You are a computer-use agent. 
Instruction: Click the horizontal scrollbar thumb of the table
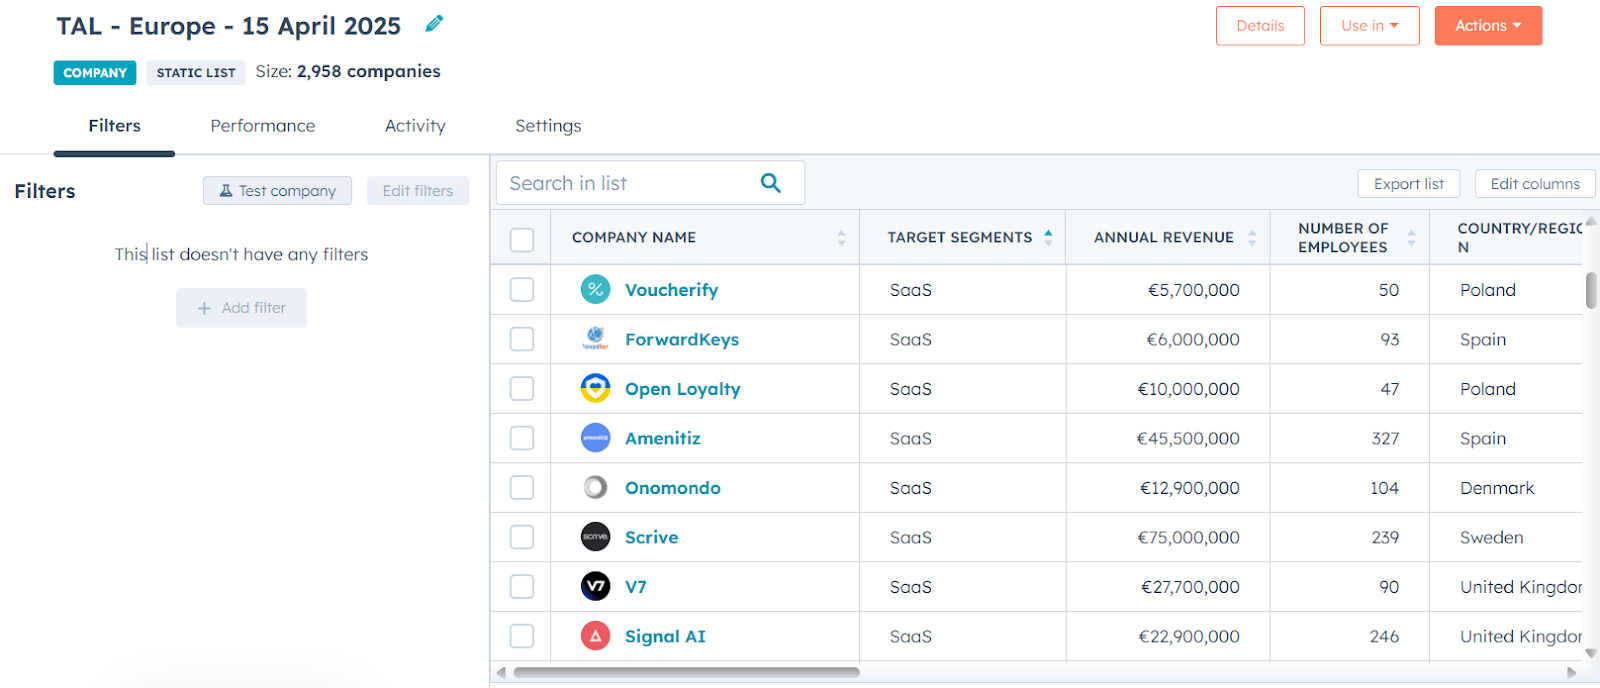tap(686, 673)
